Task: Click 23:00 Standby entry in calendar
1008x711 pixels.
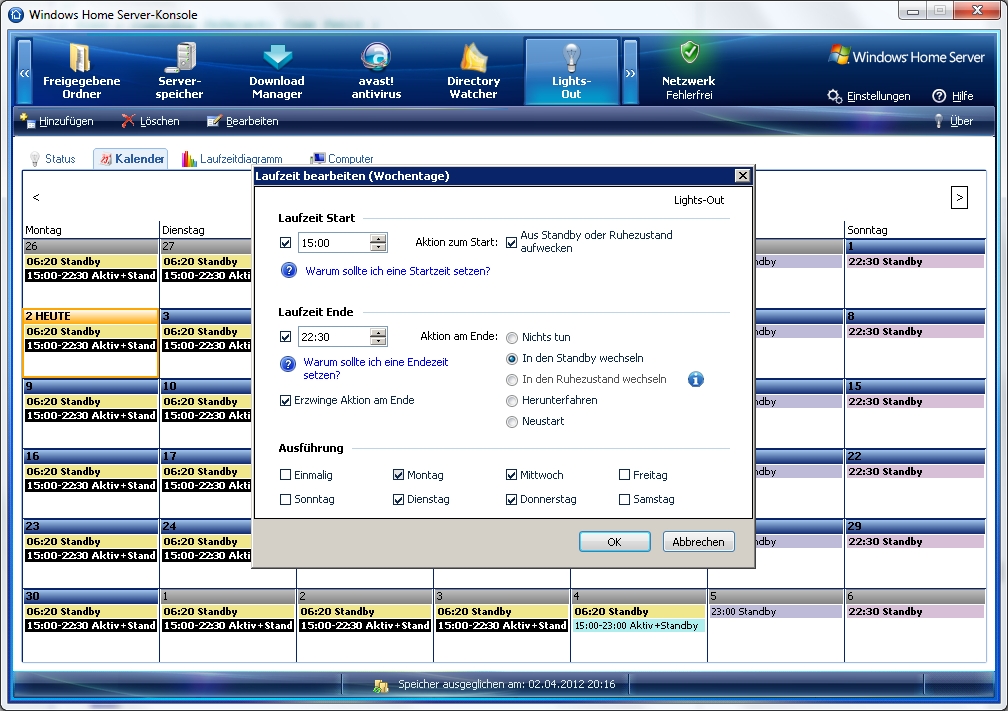Action: coord(776,611)
